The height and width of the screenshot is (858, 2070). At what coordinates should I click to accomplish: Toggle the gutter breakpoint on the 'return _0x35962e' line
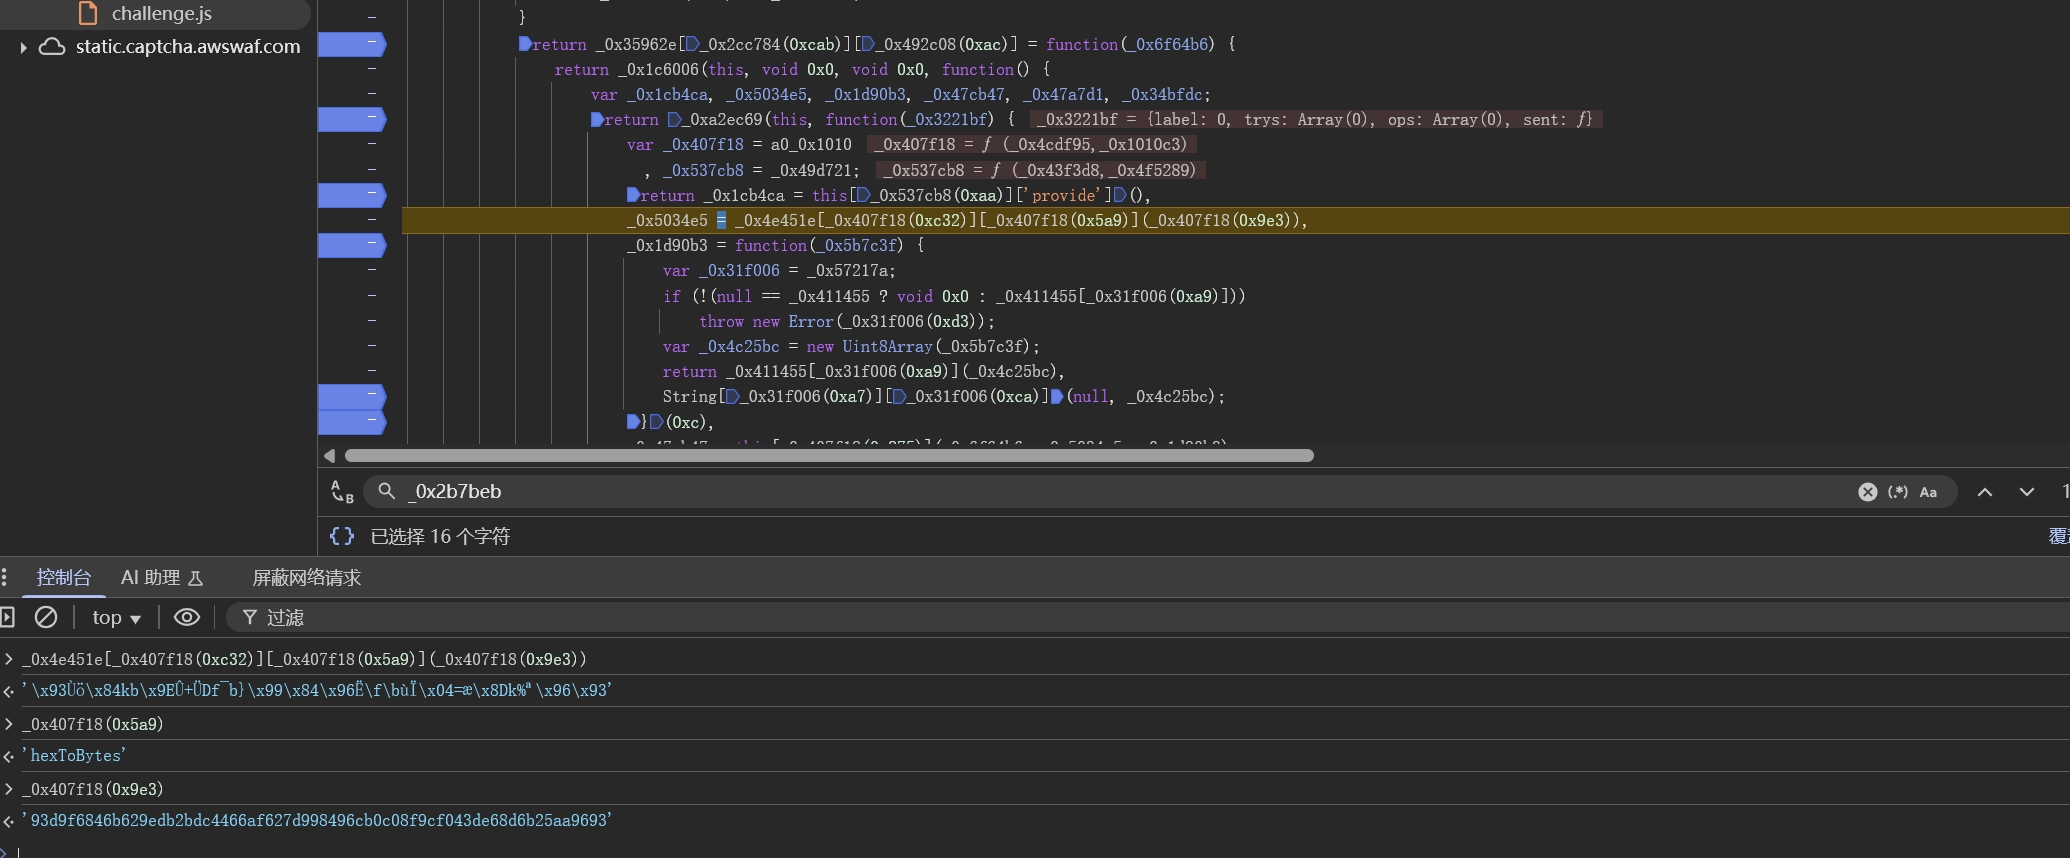(x=352, y=44)
